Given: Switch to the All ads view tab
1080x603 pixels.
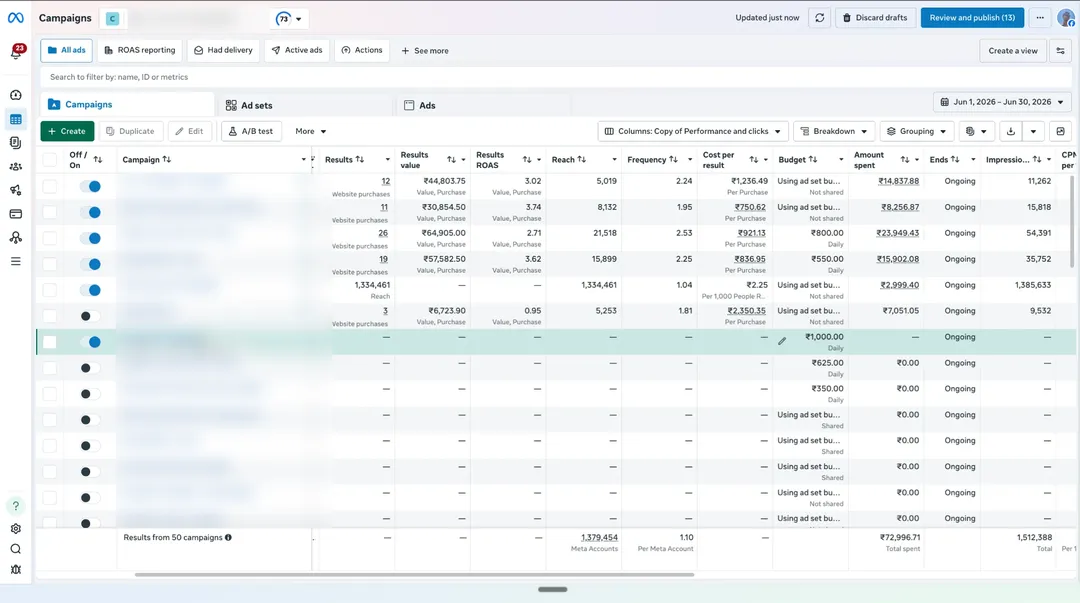Looking at the screenshot, I should coord(66,50).
